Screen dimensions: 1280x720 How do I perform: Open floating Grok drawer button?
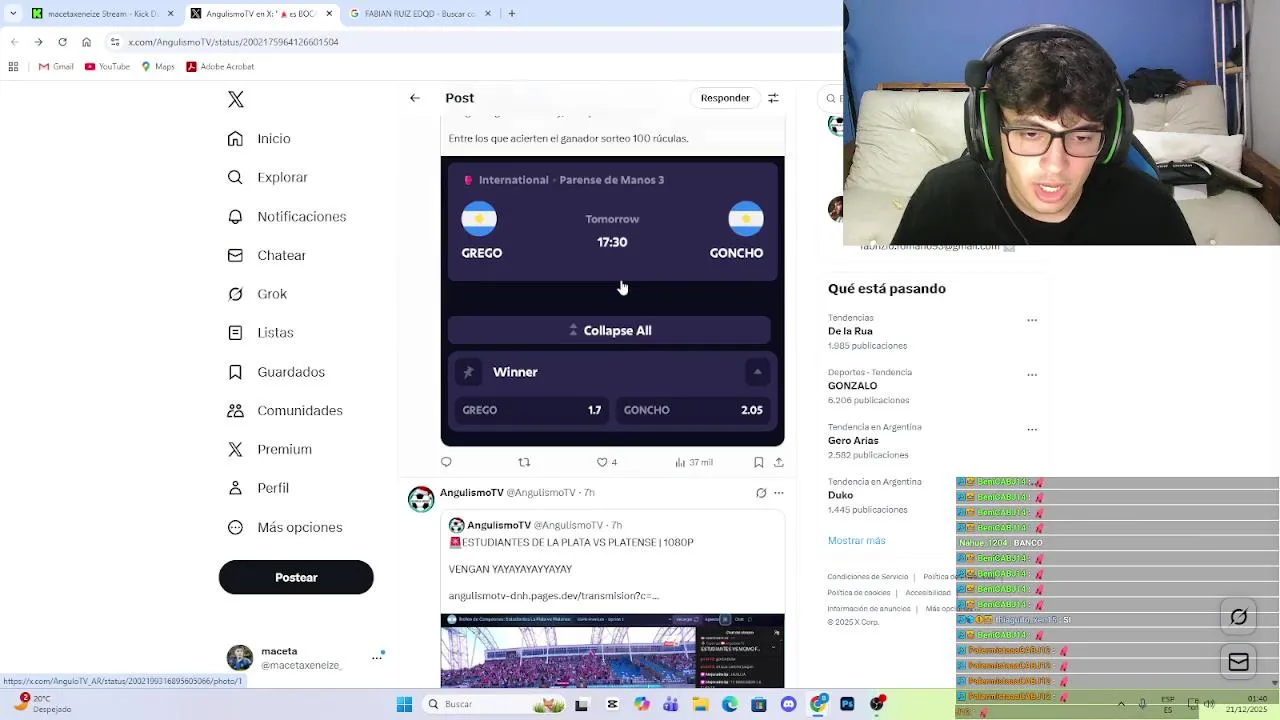1238,617
